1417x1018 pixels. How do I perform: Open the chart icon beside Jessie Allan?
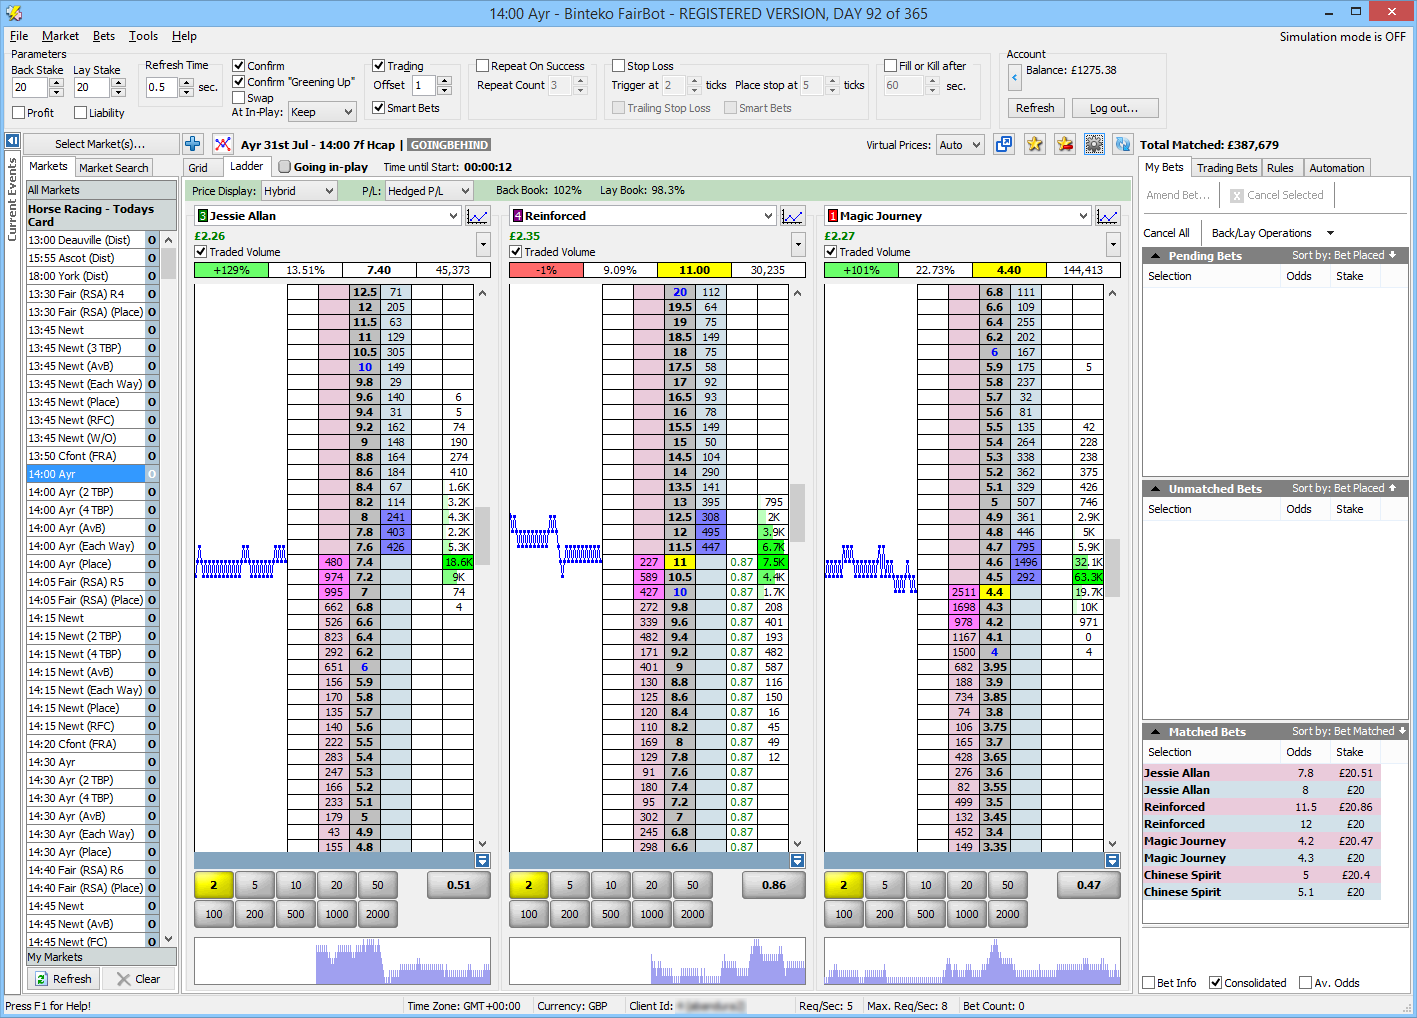click(x=477, y=215)
